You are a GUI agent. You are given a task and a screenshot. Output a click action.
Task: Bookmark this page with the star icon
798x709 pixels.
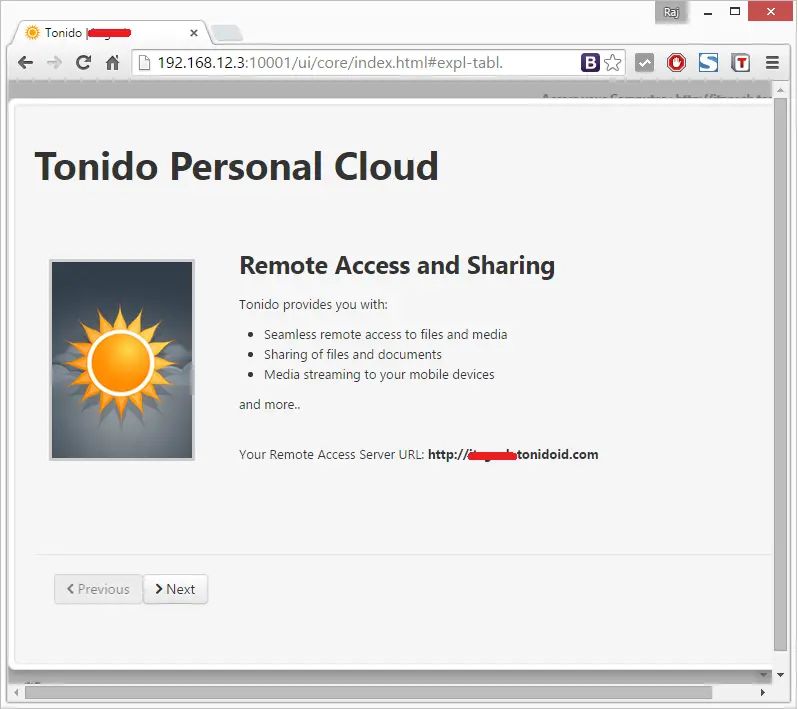point(613,63)
